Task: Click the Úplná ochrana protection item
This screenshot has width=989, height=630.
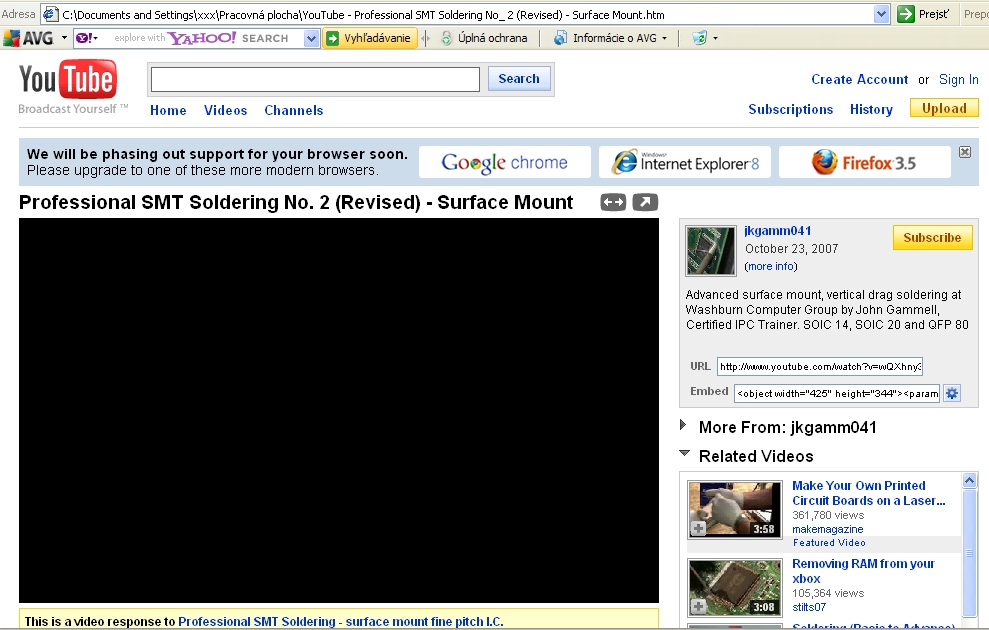Action: click(x=483, y=38)
